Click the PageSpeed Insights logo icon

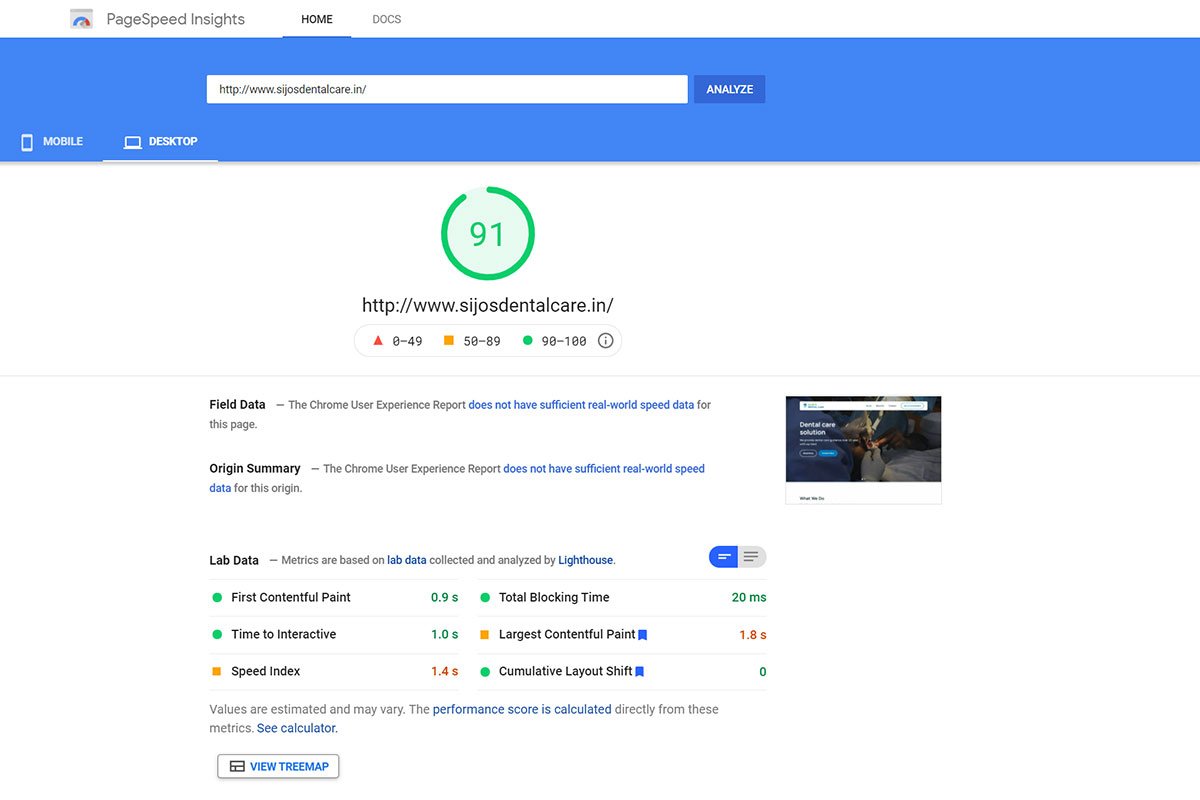tap(82, 19)
